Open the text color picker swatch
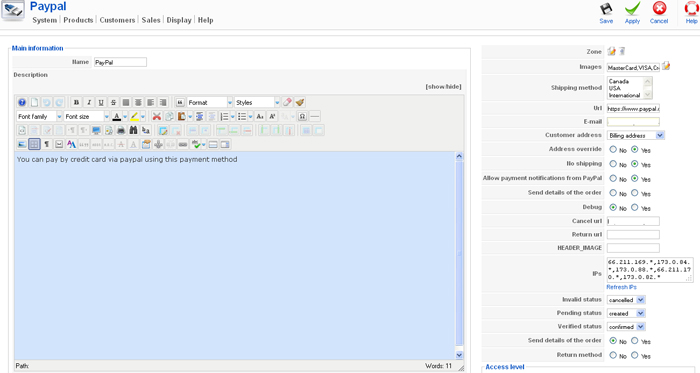This screenshot has height=373, width=700. pyautogui.click(x=117, y=116)
